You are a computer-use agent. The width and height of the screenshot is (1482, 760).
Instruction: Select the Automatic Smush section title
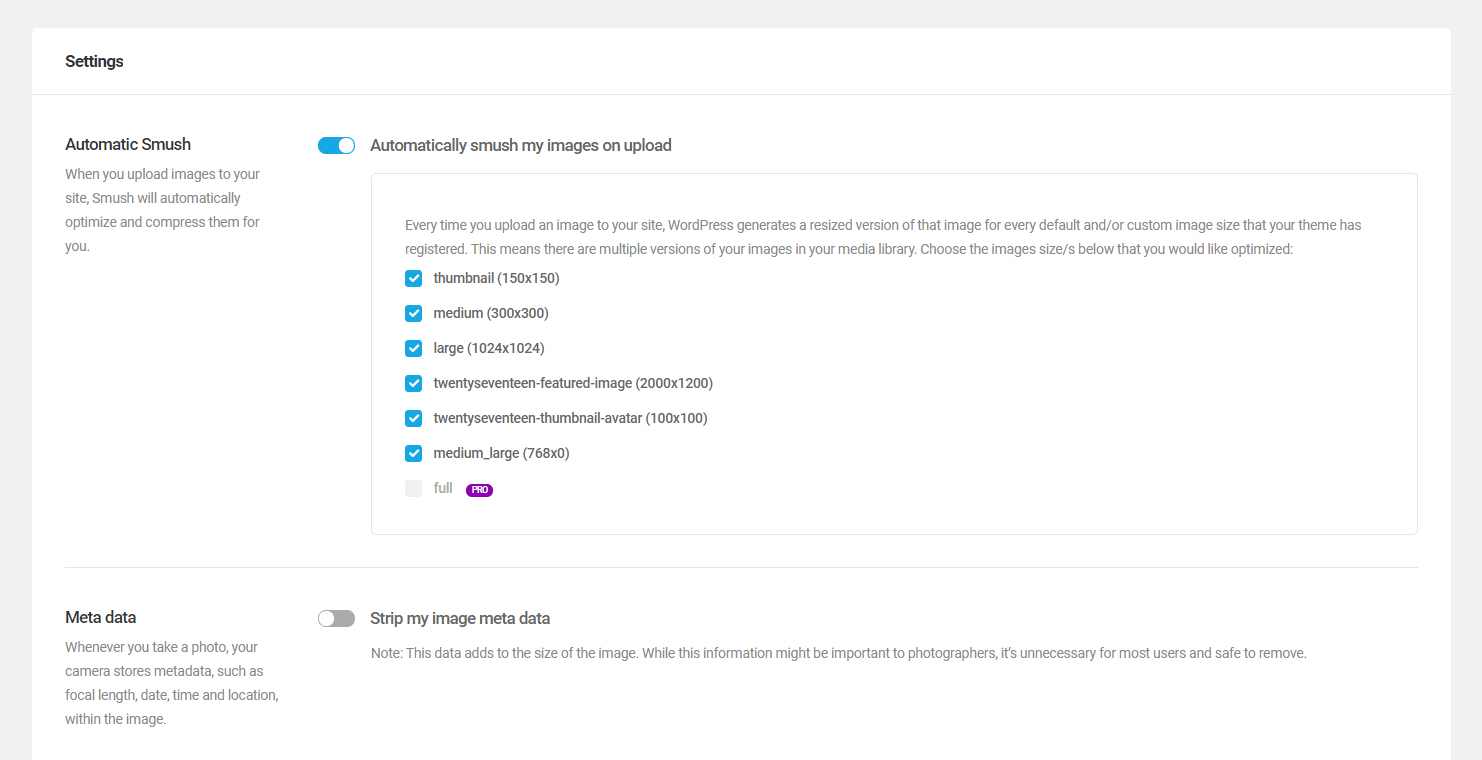tap(127, 144)
